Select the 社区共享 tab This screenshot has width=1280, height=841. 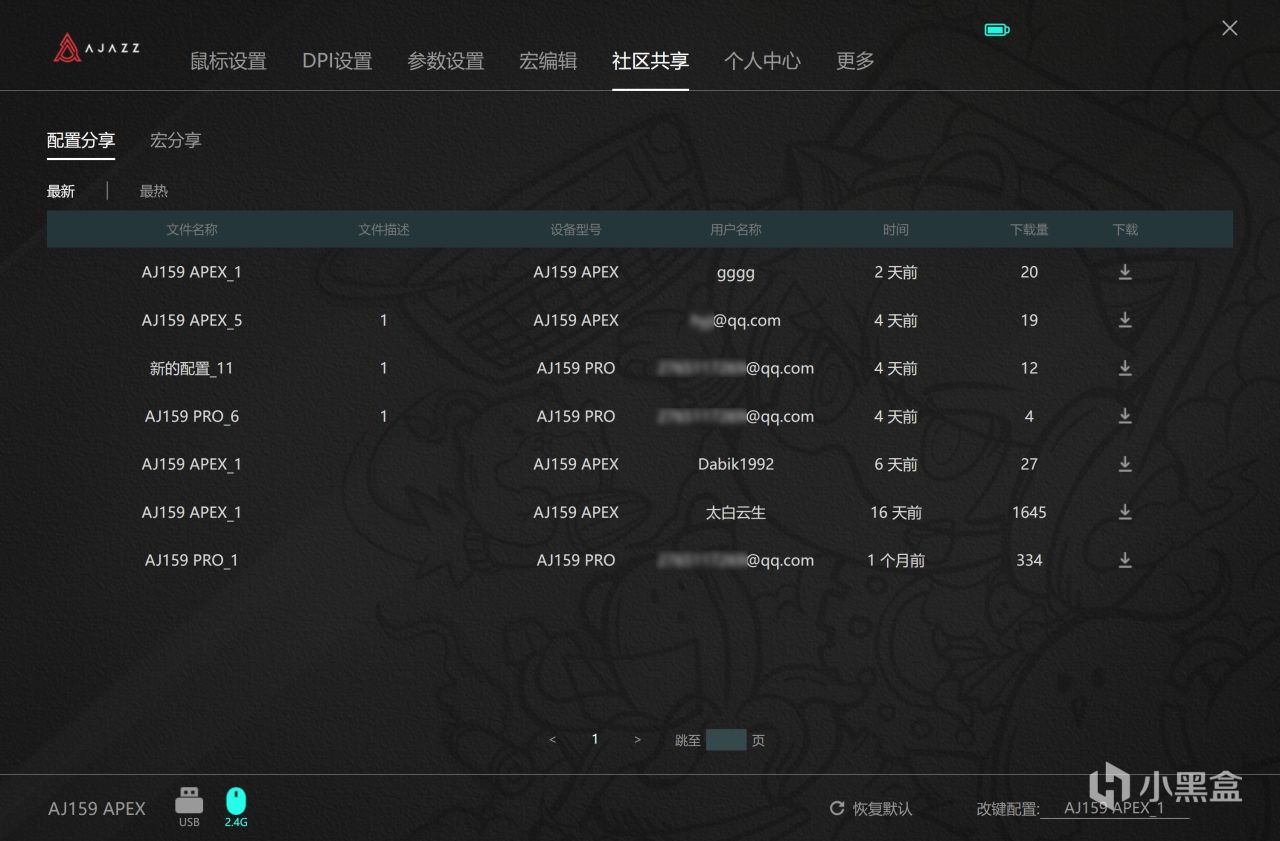(650, 61)
